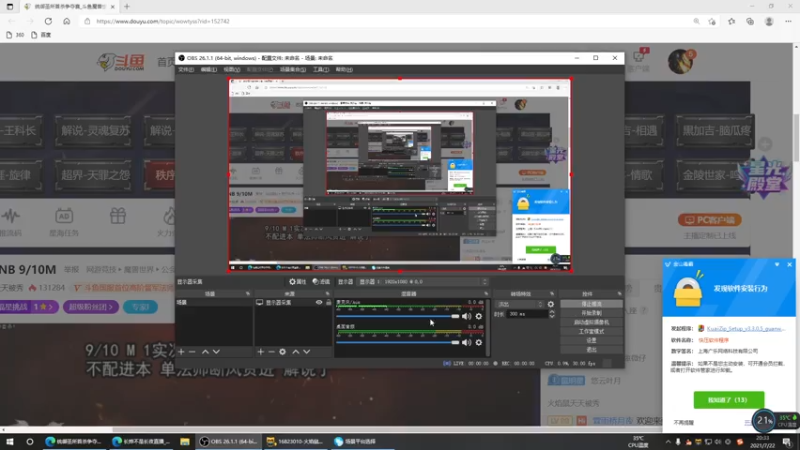
Task: Open new browser tab
Action: point(127,7)
